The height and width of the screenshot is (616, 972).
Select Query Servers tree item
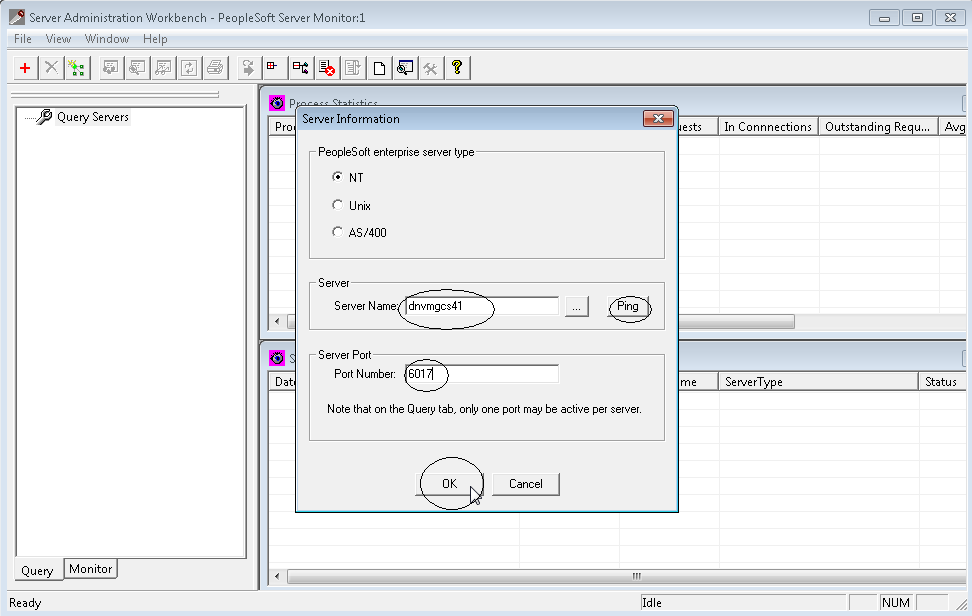(93, 117)
